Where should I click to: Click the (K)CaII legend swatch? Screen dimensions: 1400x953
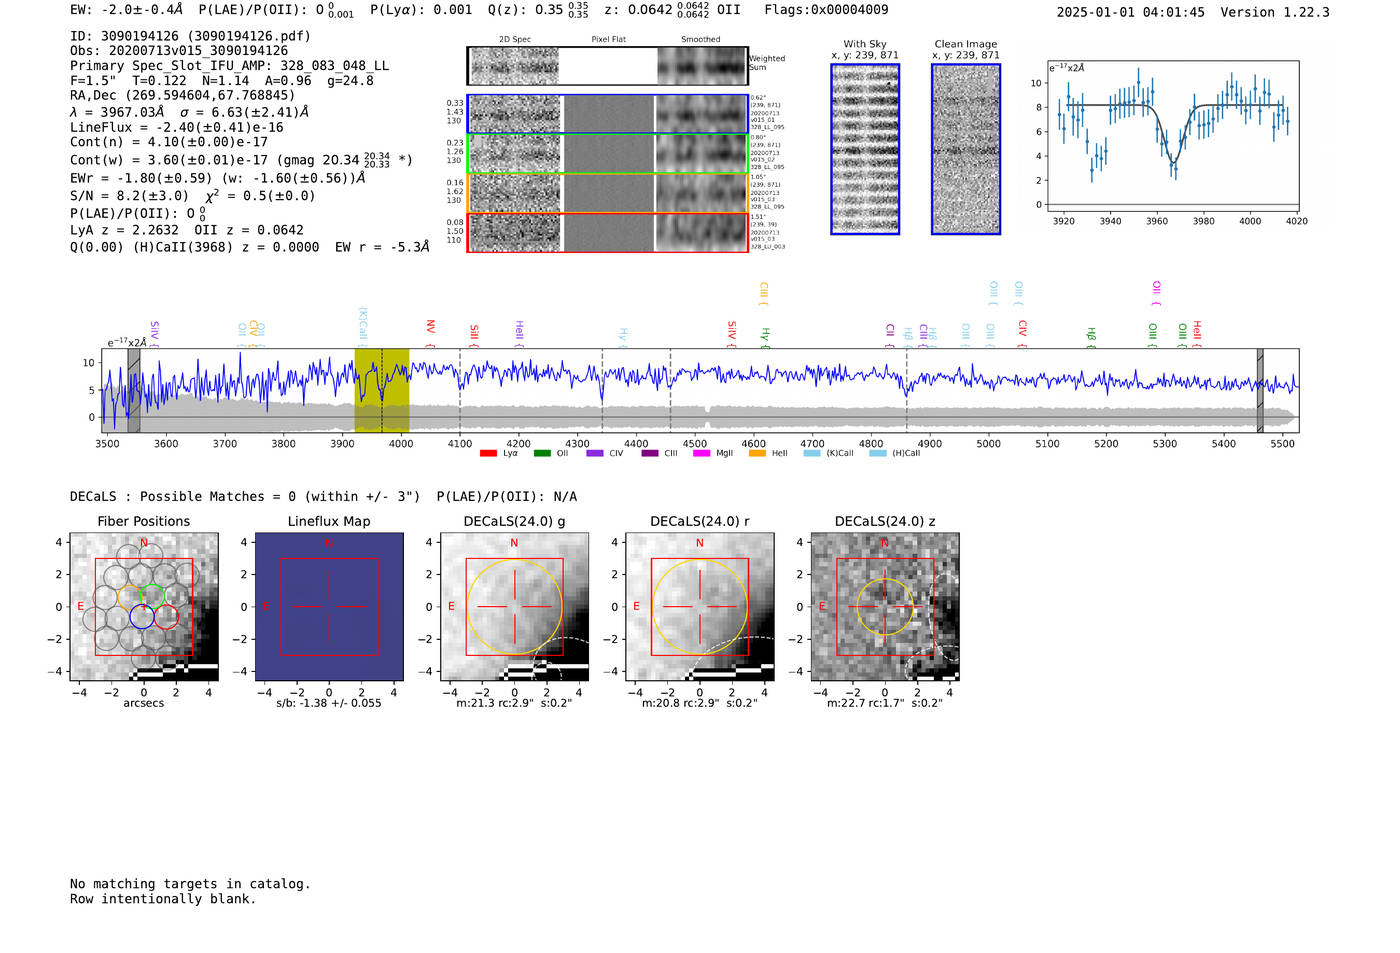[812, 453]
